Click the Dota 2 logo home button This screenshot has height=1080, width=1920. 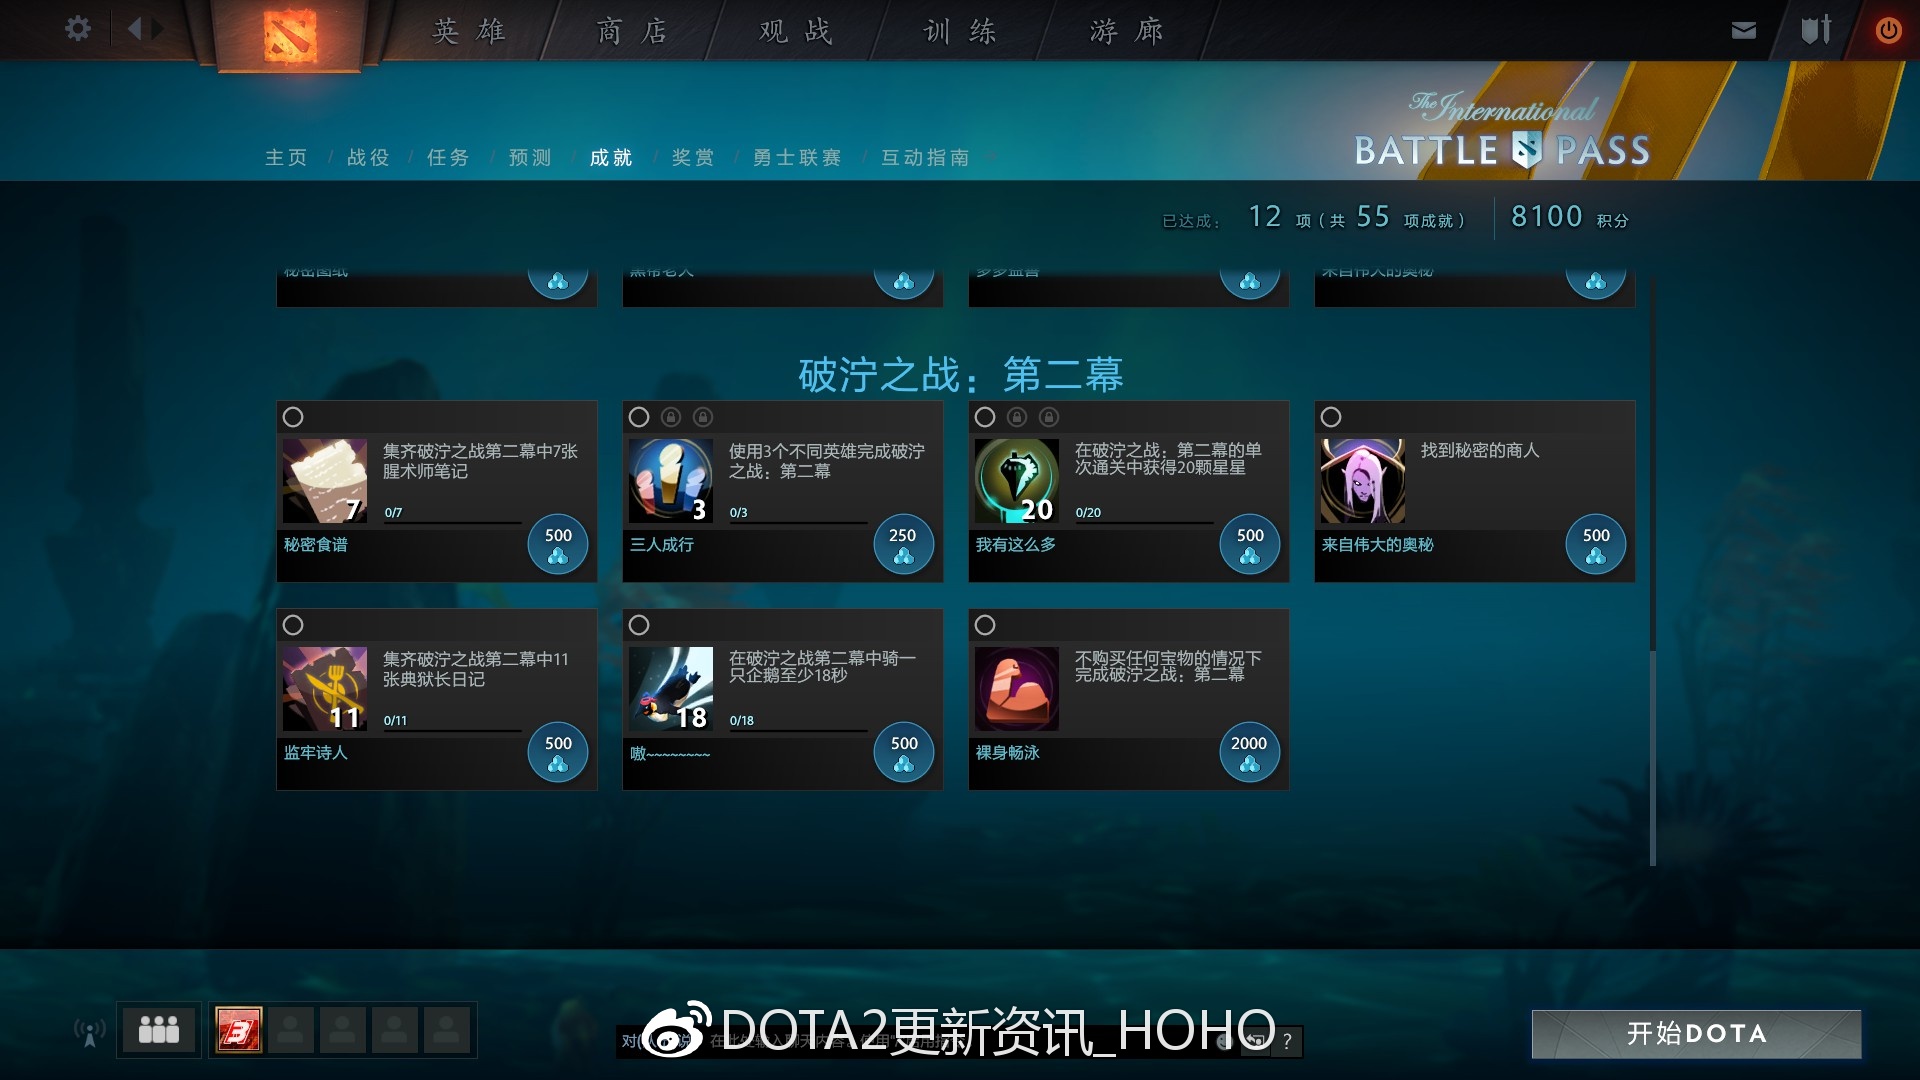(x=290, y=35)
